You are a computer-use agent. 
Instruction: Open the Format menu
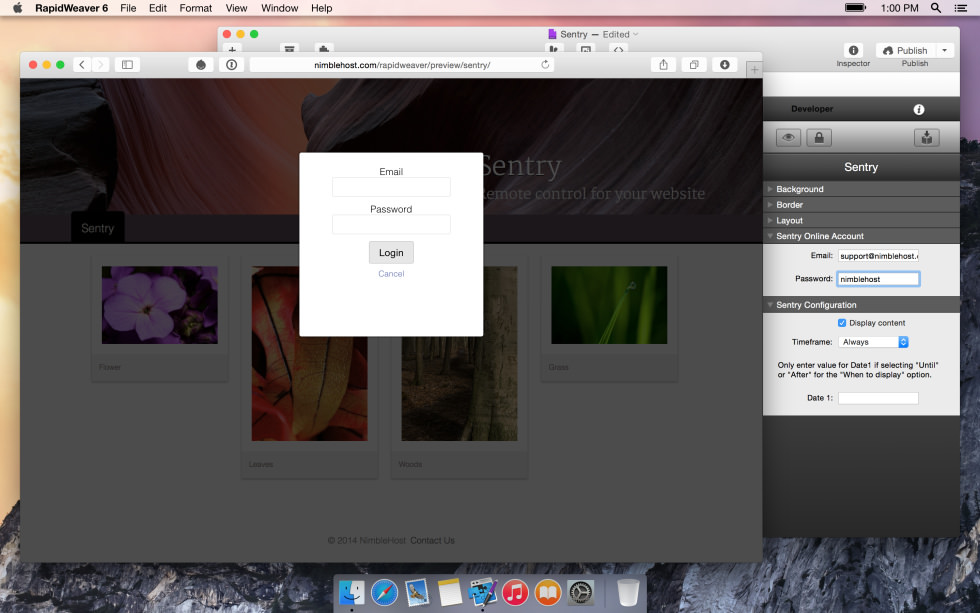(196, 8)
